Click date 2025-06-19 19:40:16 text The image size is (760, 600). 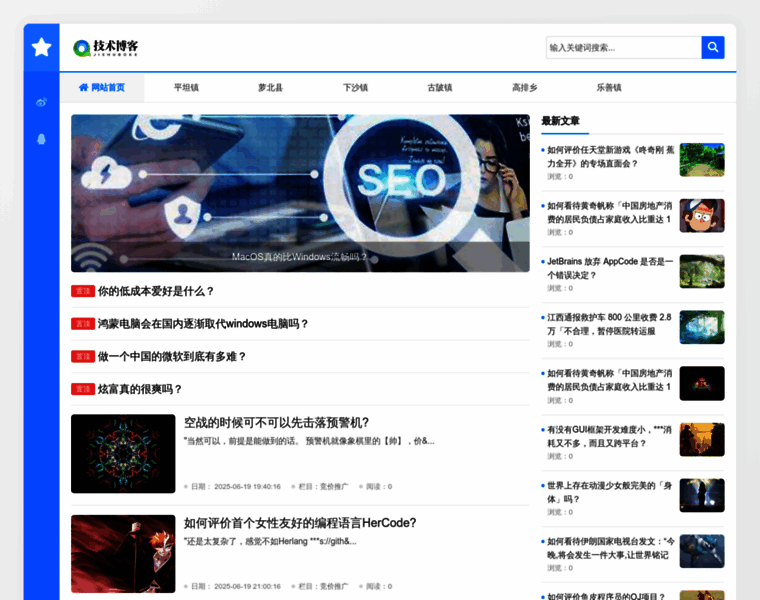point(247,486)
